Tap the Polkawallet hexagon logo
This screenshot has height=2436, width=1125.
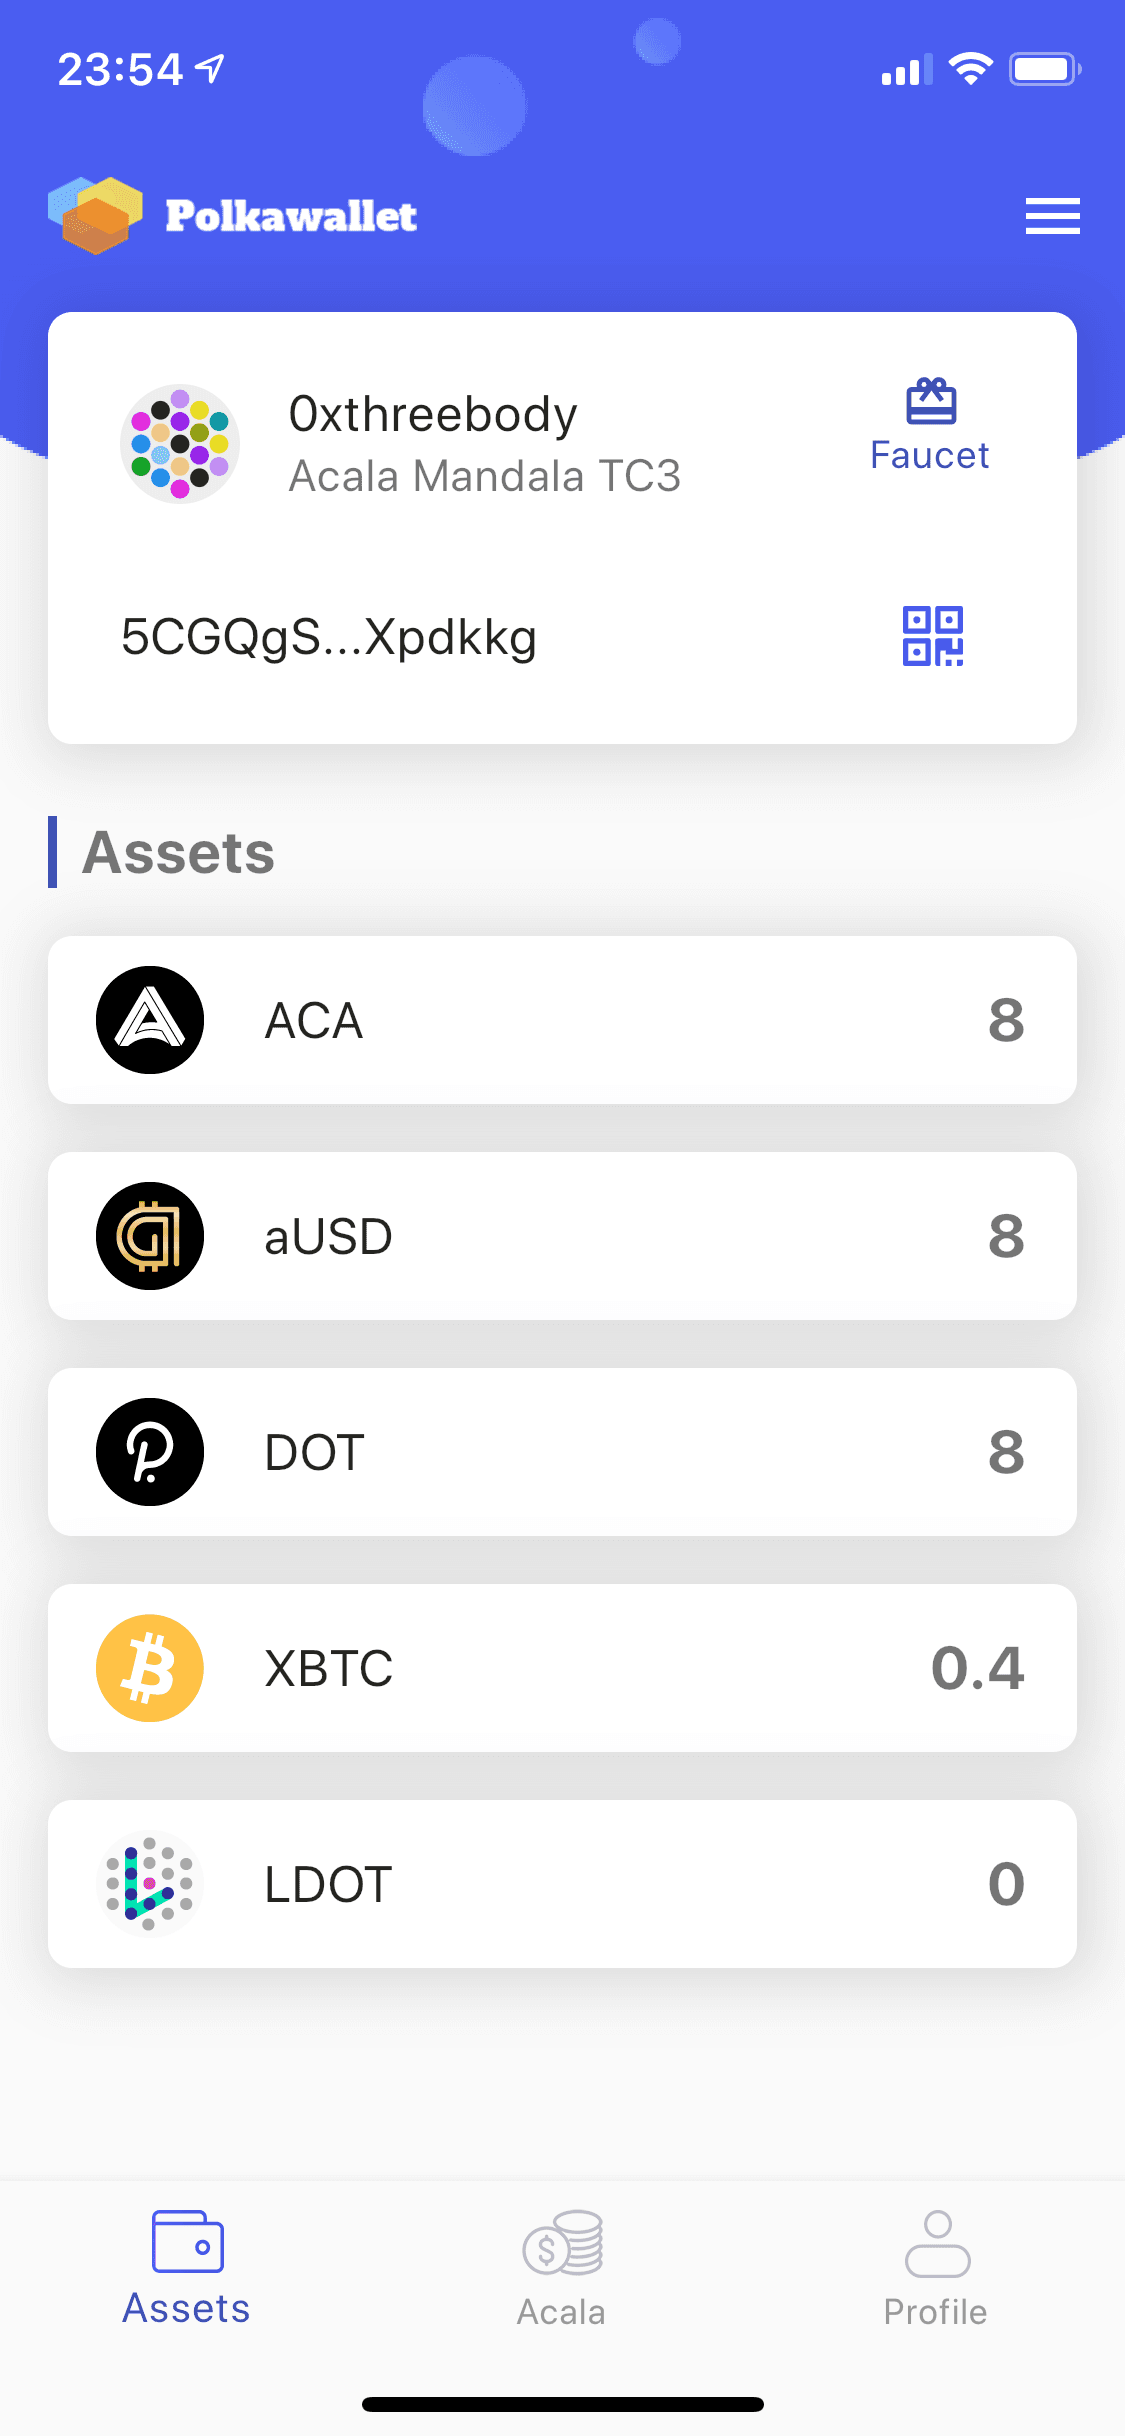click(95, 215)
